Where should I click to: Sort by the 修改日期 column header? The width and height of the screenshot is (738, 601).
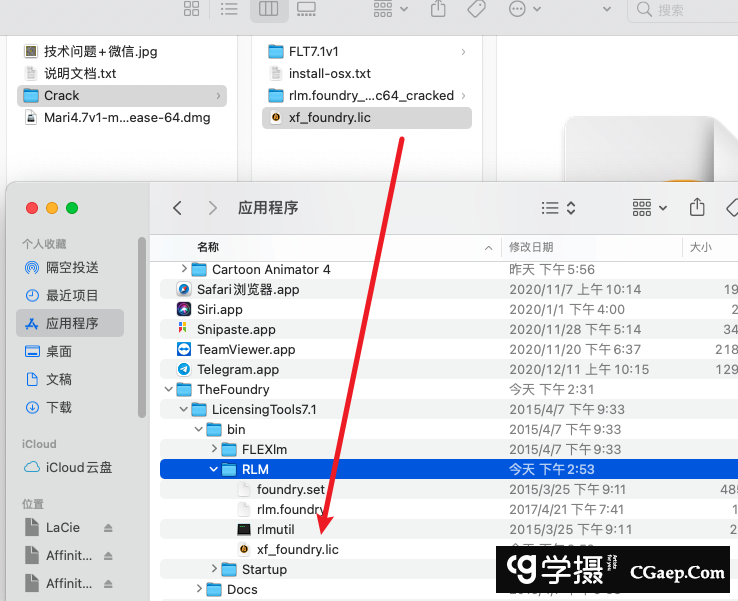point(530,247)
